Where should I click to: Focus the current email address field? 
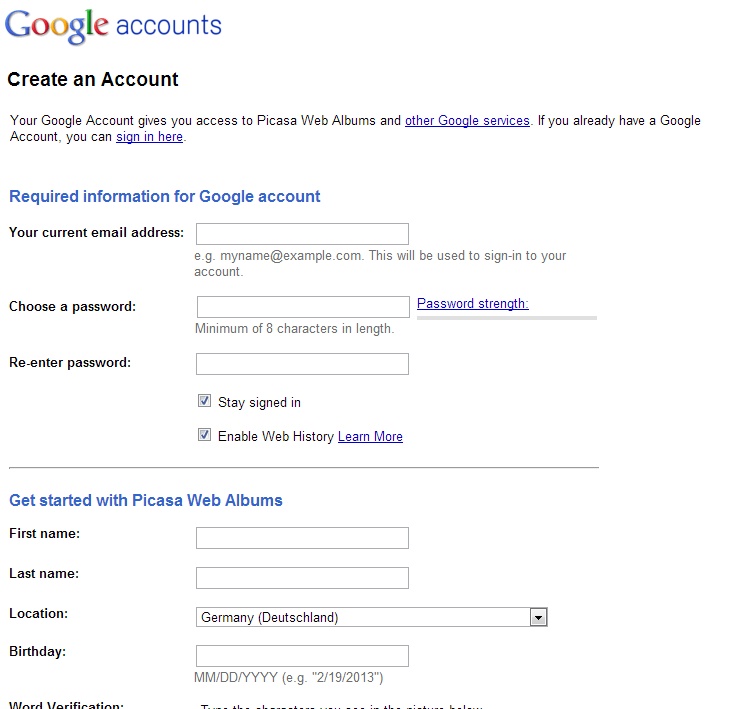pos(302,234)
